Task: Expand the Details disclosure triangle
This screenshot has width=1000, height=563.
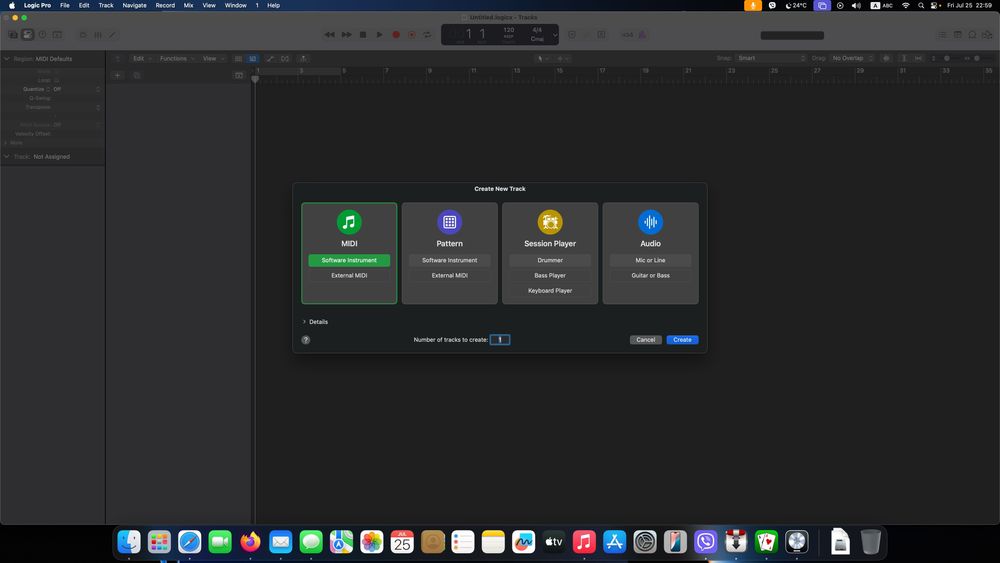Action: 304,322
